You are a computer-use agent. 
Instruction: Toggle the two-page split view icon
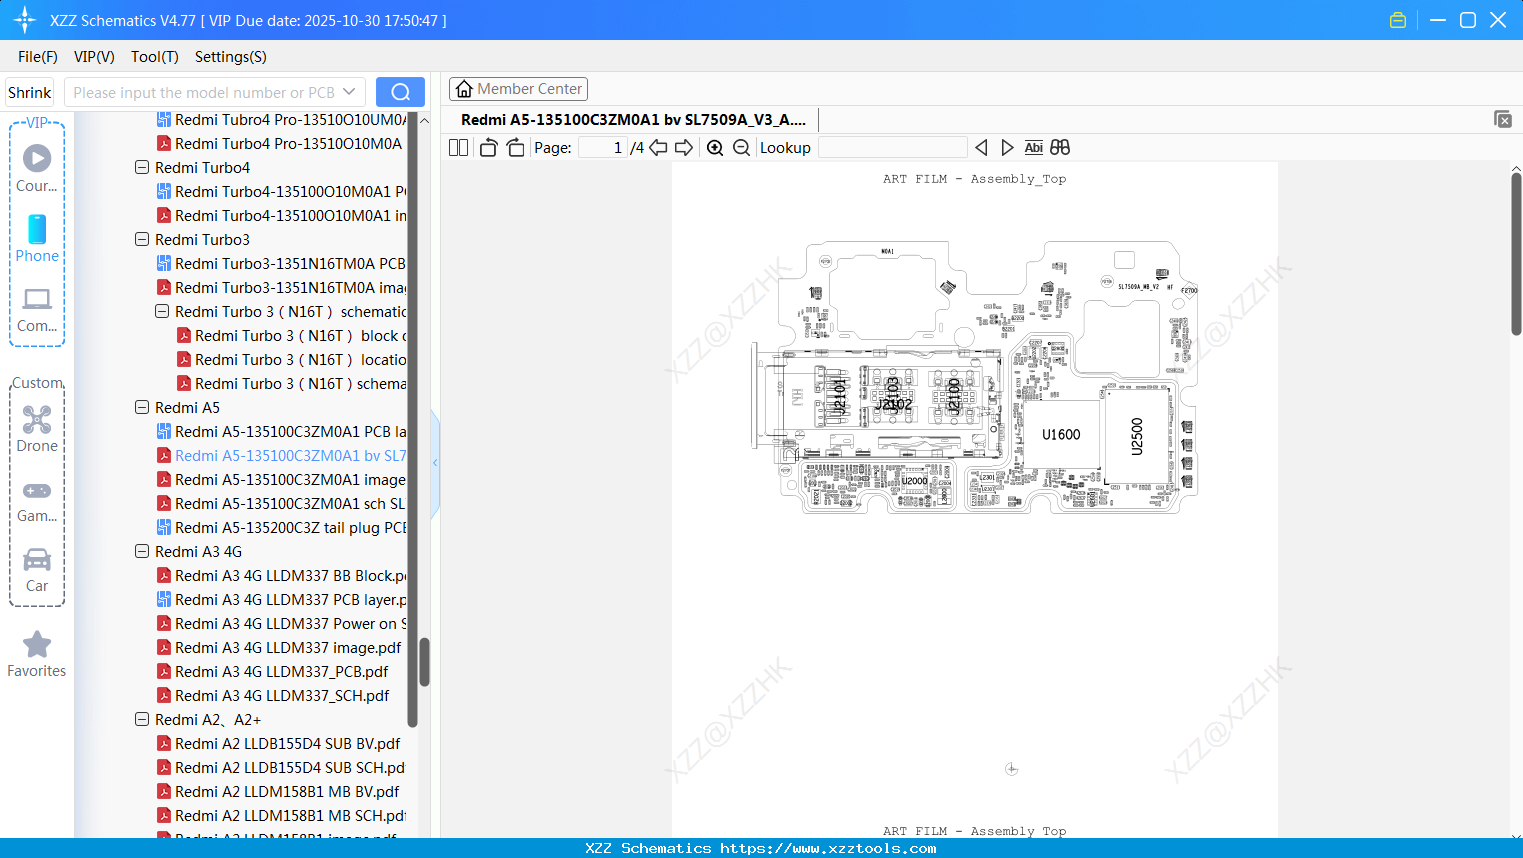coord(459,148)
